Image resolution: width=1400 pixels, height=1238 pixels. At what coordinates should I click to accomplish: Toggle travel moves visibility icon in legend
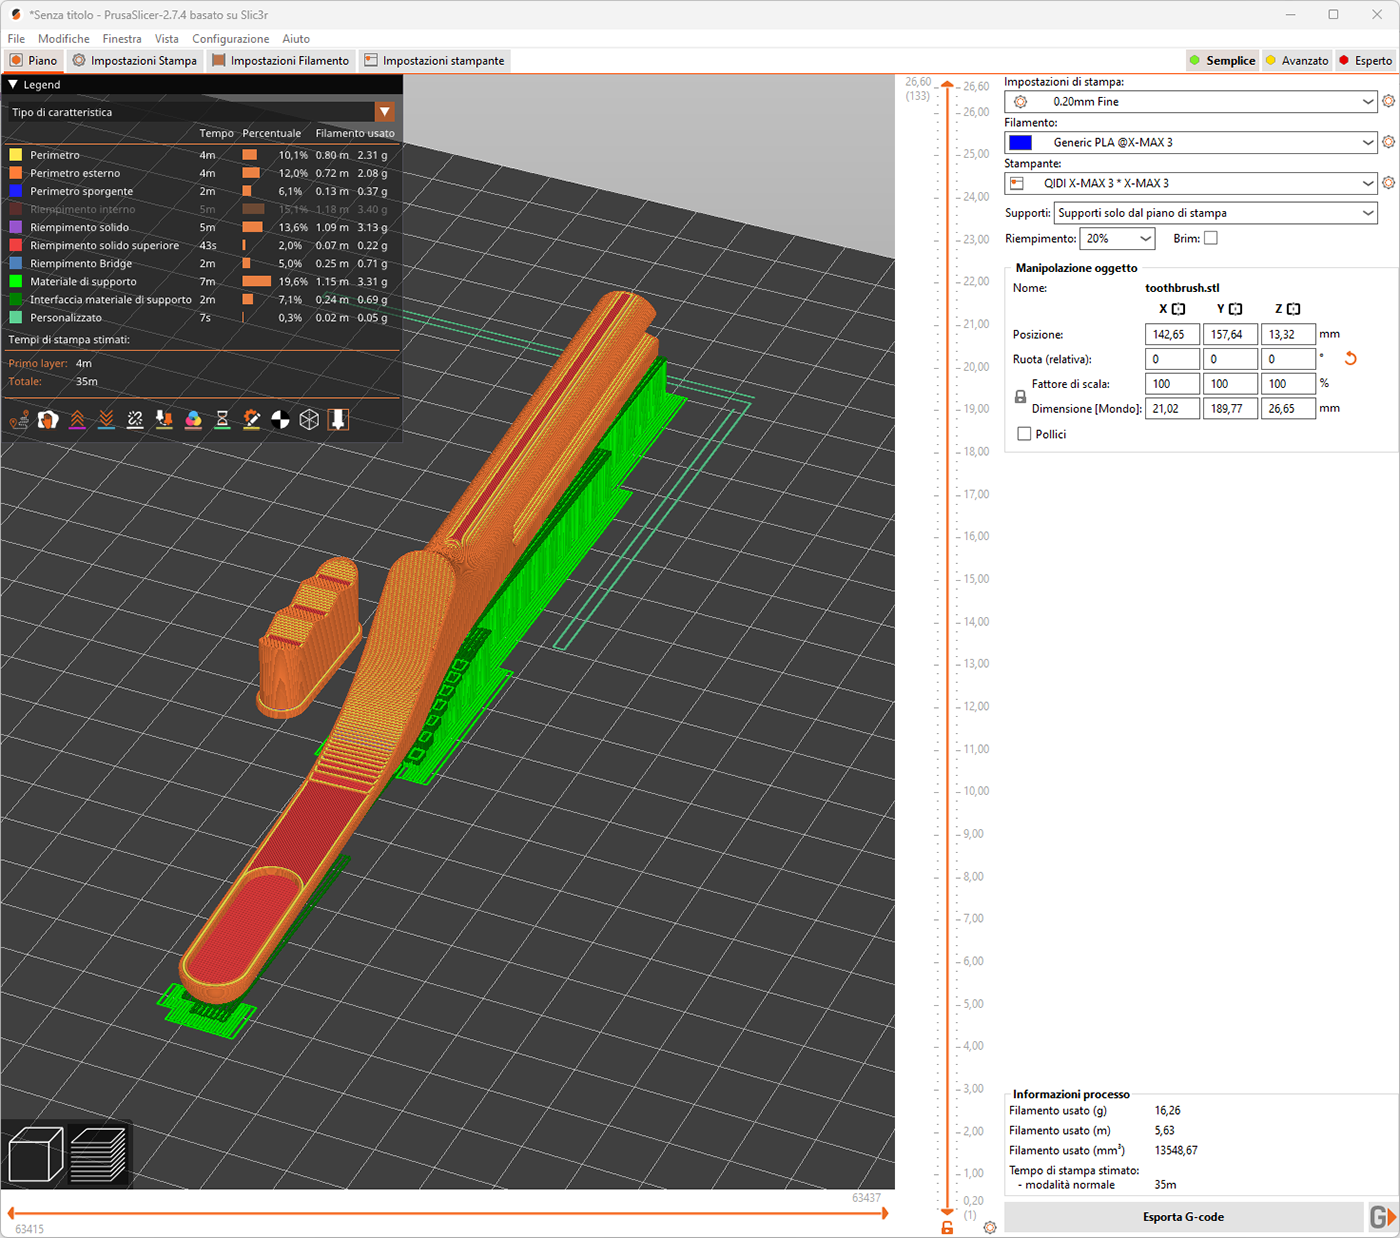point(19,421)
